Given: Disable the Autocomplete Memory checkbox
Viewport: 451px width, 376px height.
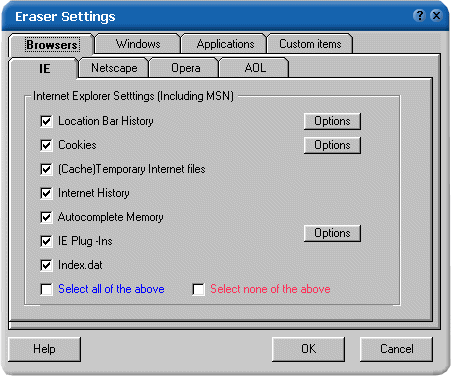Looking at the screenshot, I should tap(46, 217).
